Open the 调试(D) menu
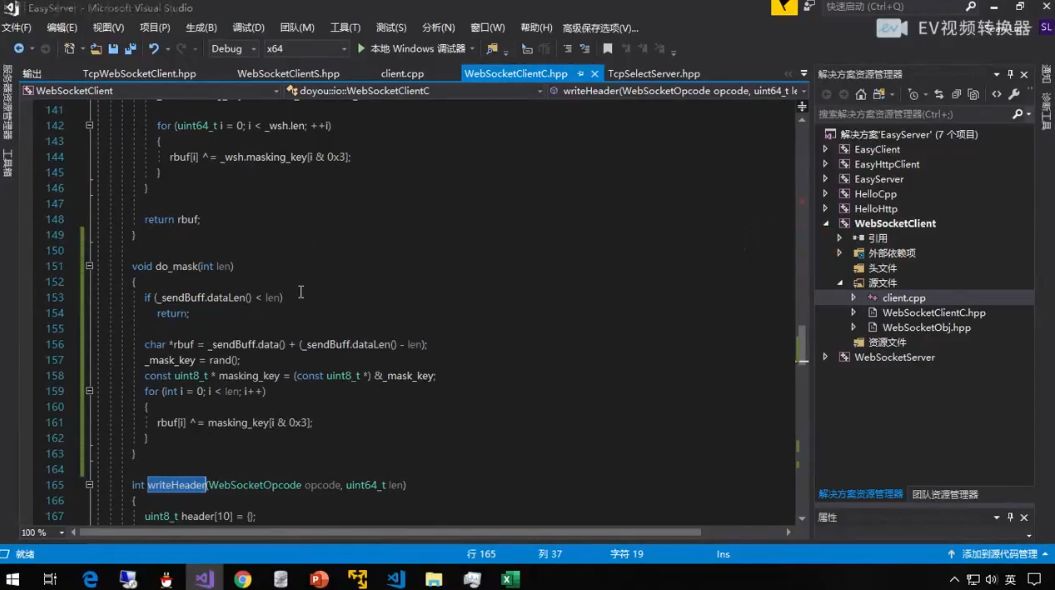1055x590 pixels. [x=246, y=27]
